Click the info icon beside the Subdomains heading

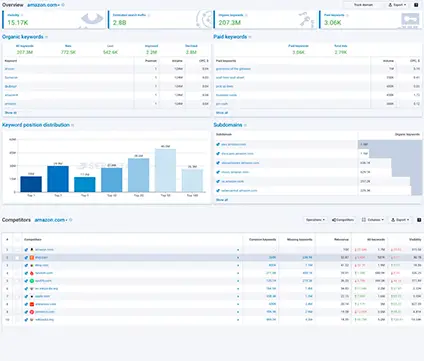pyautogui.click(x=245, y=125)
